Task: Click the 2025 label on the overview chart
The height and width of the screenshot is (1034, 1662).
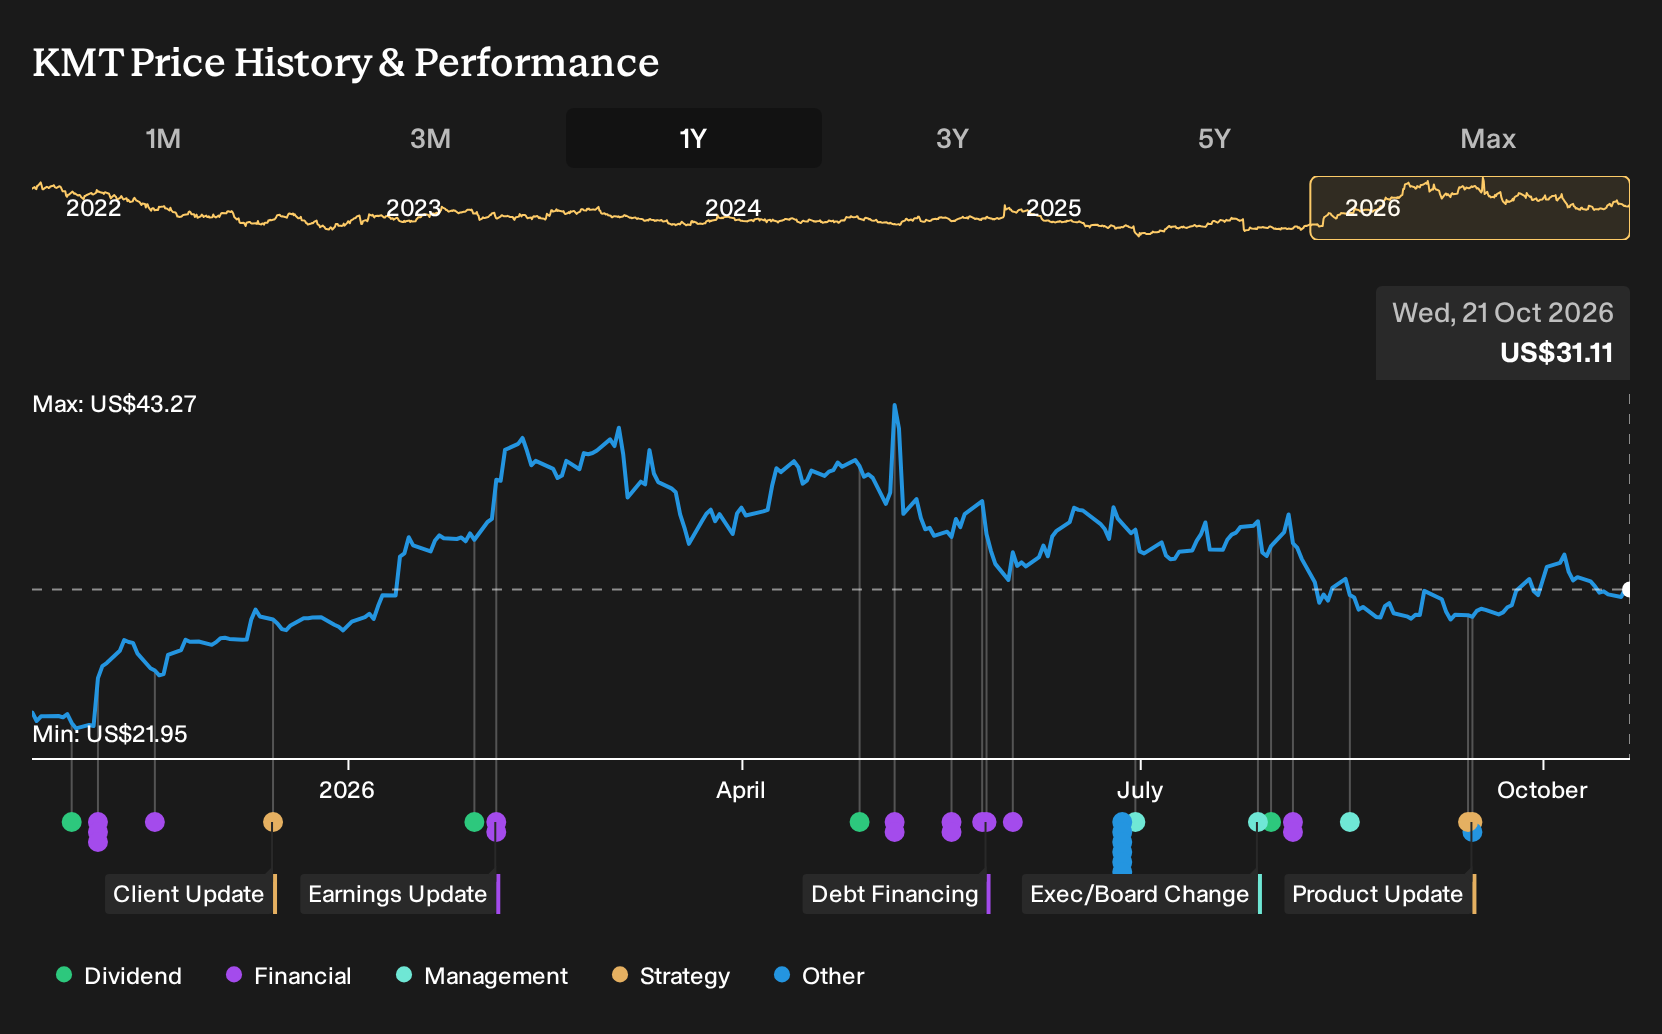Action: (1054, 208)
